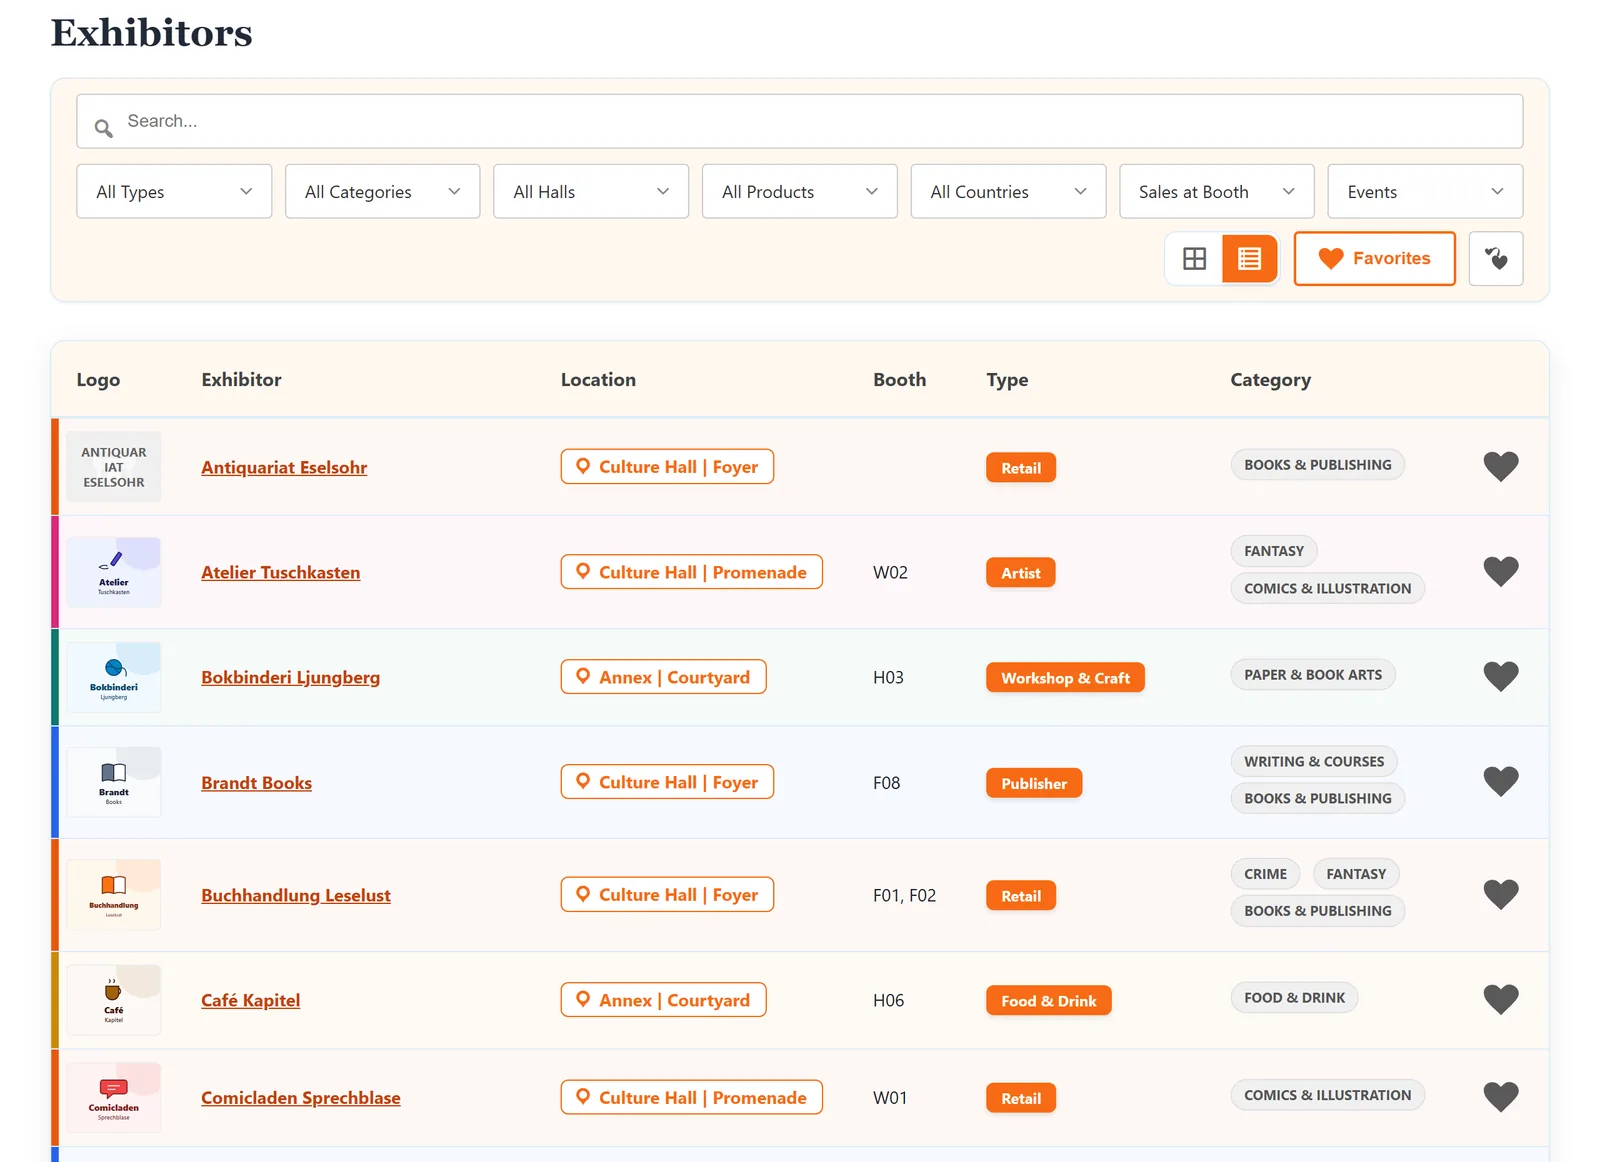Open the All Types dropdown
Image resolution: width=1600 pixels, height=1162 pixels.
174,191
